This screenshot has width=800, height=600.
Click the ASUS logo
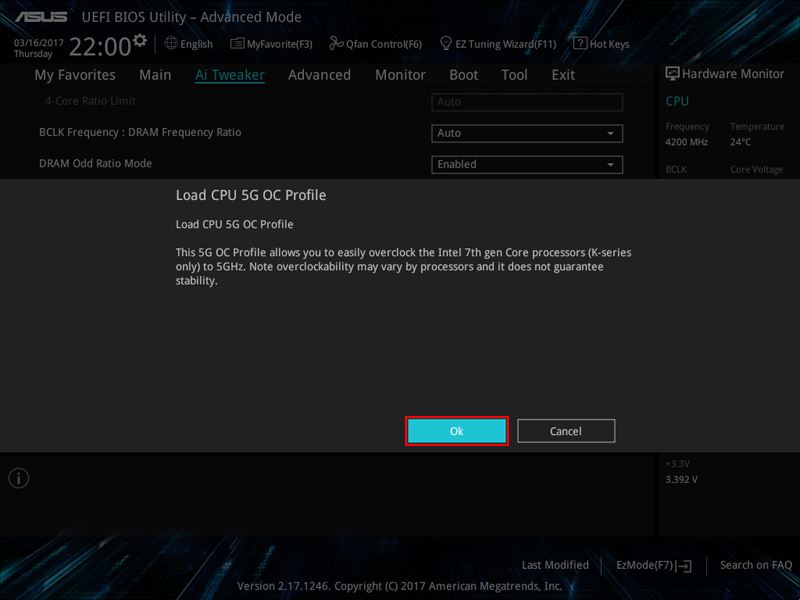pos(41,17)
